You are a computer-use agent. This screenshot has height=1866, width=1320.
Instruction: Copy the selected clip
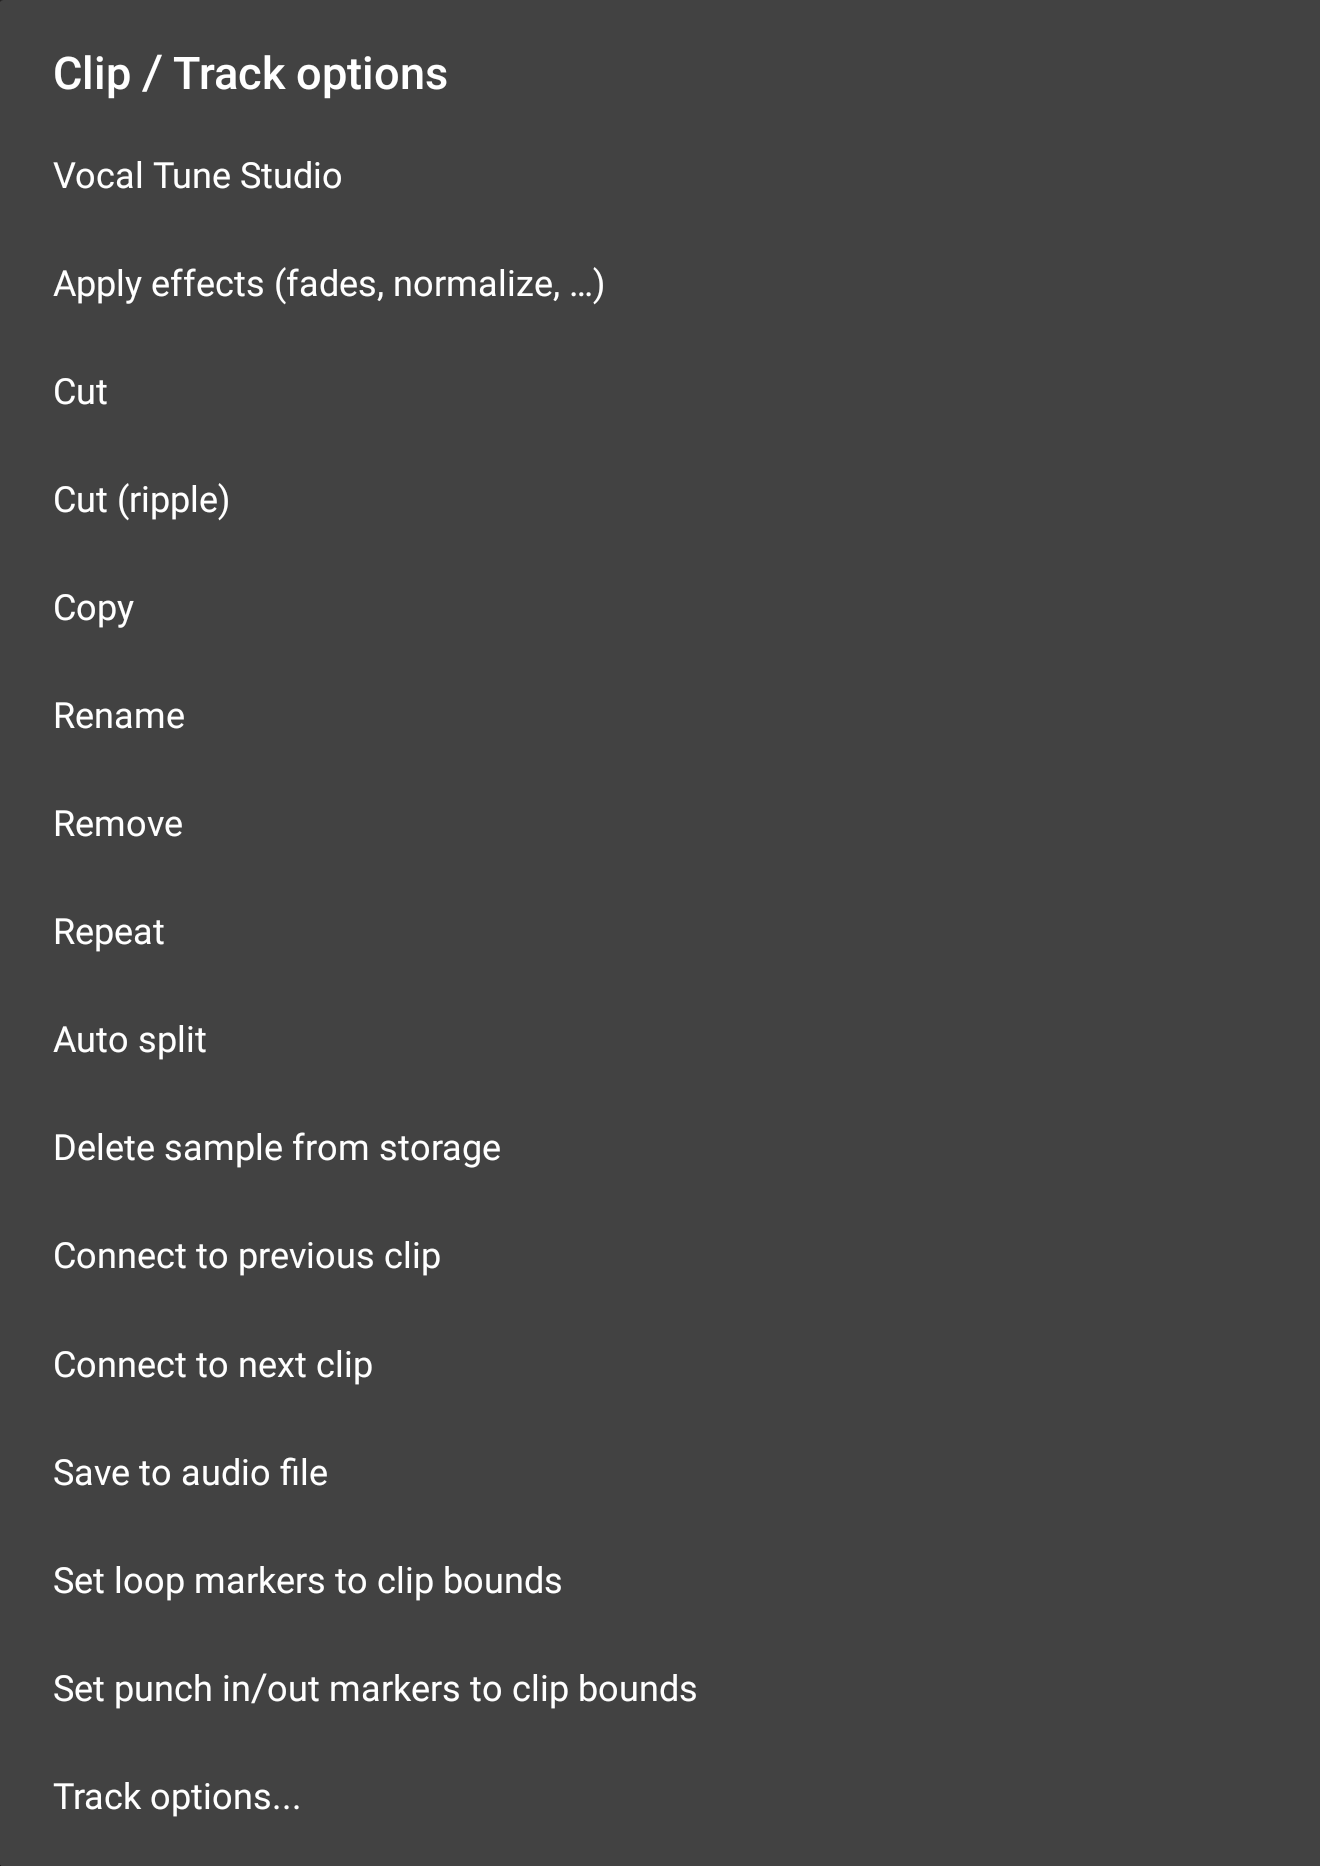(93, 608)
